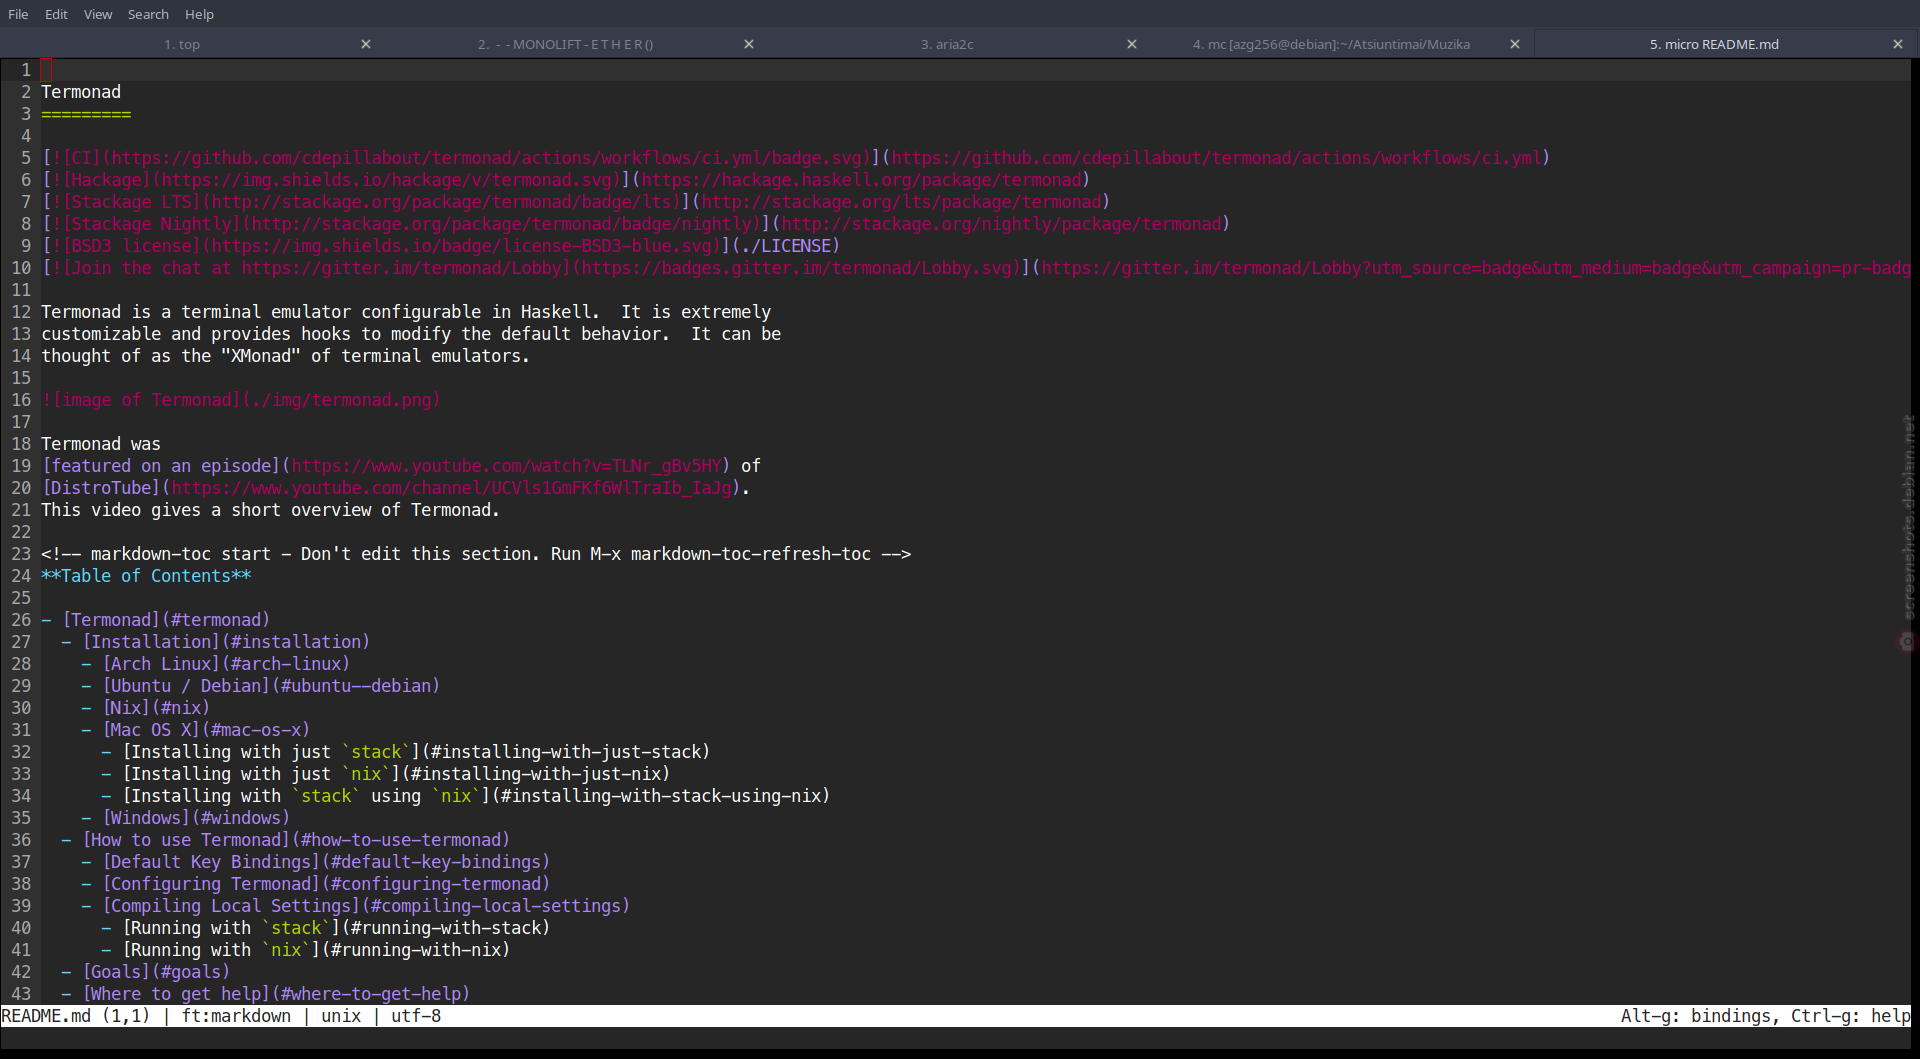Open the Help menu
Viewport: 1920px width, 1059px height.
point(199,14)
